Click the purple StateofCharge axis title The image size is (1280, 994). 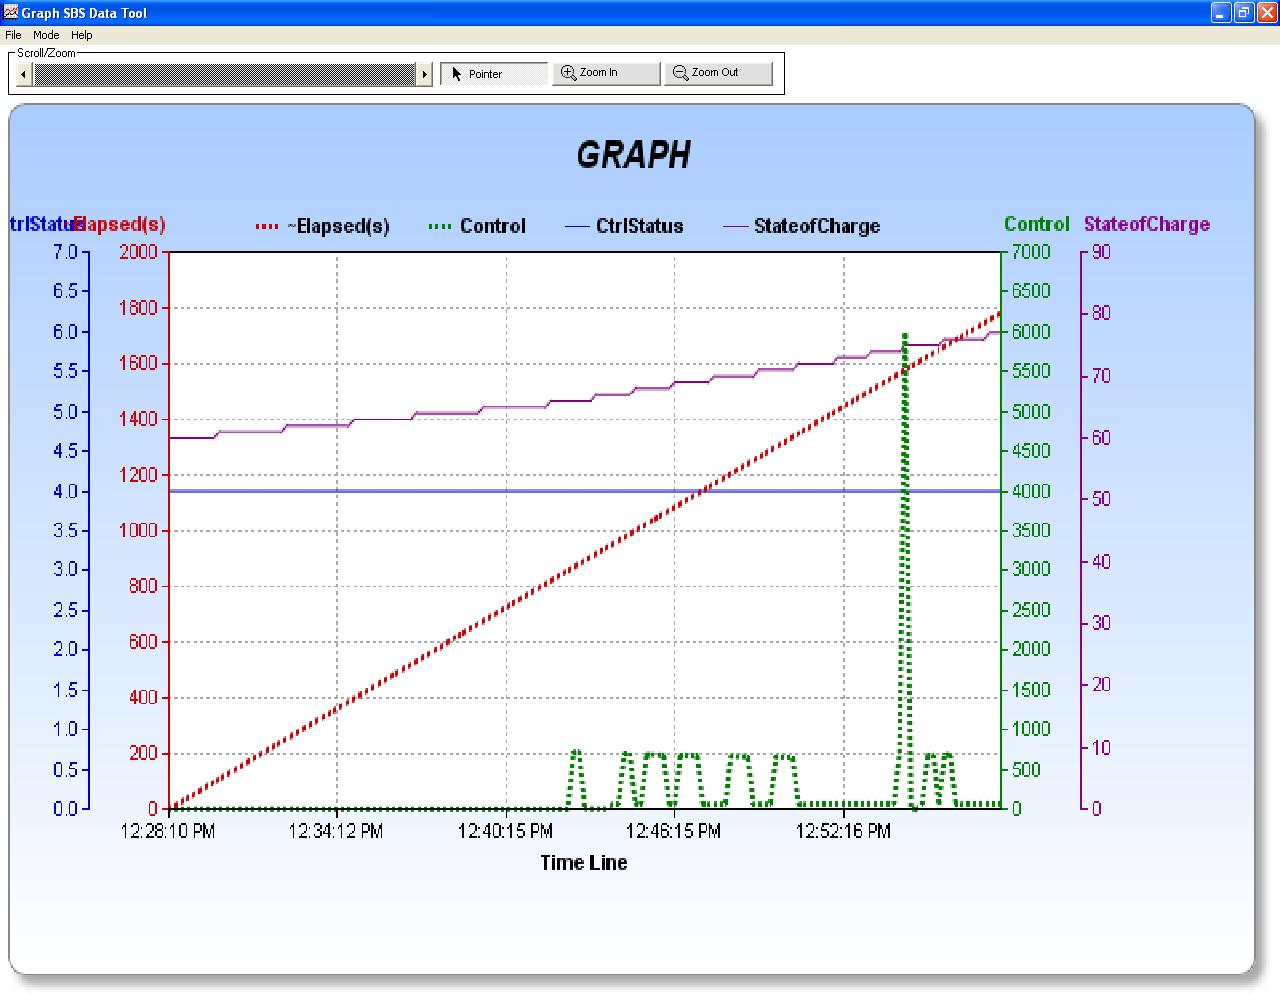pyautogui.click(x=1147, y=225)
